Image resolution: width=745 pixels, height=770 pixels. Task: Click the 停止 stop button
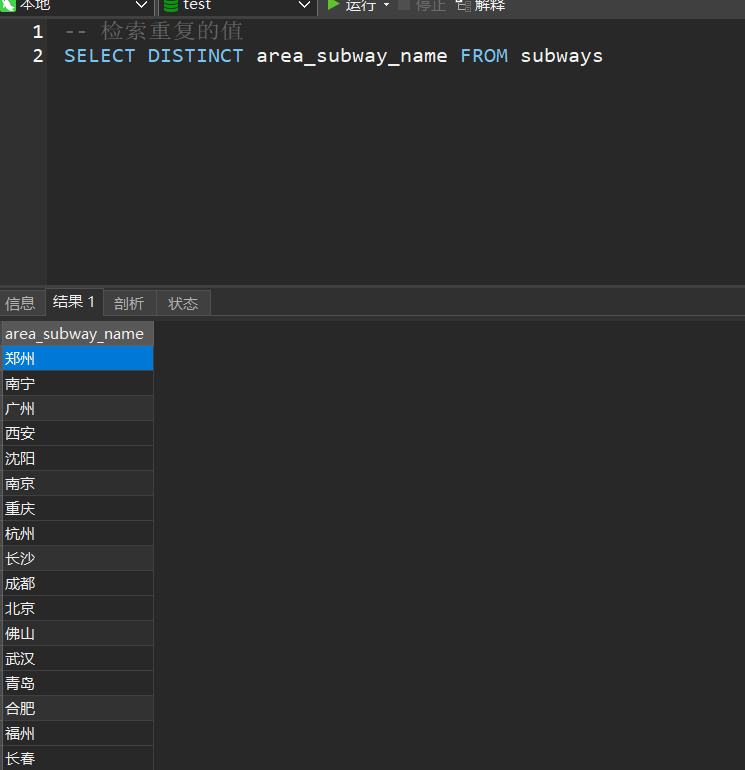pos(422,5)
